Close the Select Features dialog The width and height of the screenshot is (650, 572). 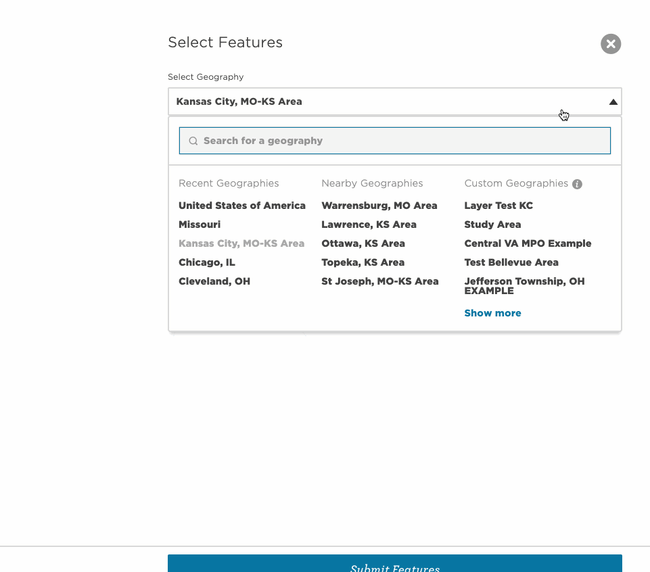[x=611, y=44]
